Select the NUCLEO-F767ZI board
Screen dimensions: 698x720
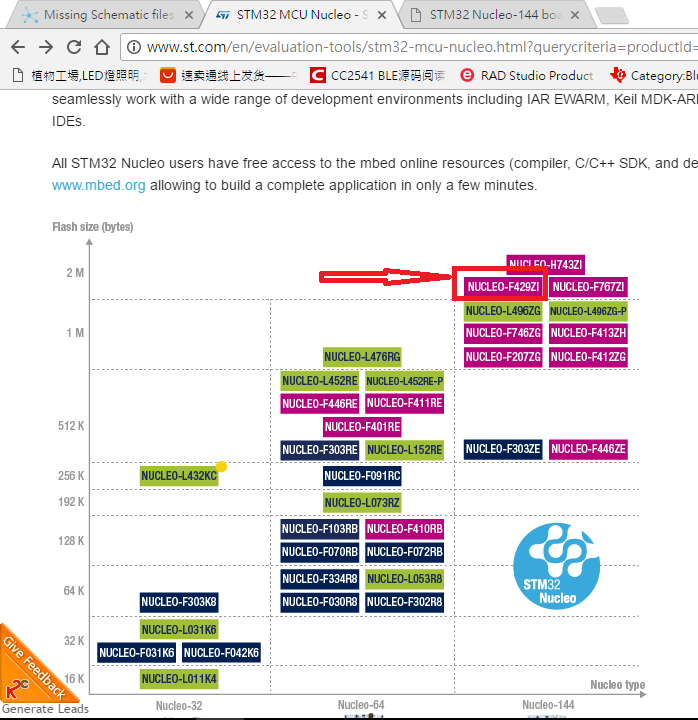[x=588, y=287]
